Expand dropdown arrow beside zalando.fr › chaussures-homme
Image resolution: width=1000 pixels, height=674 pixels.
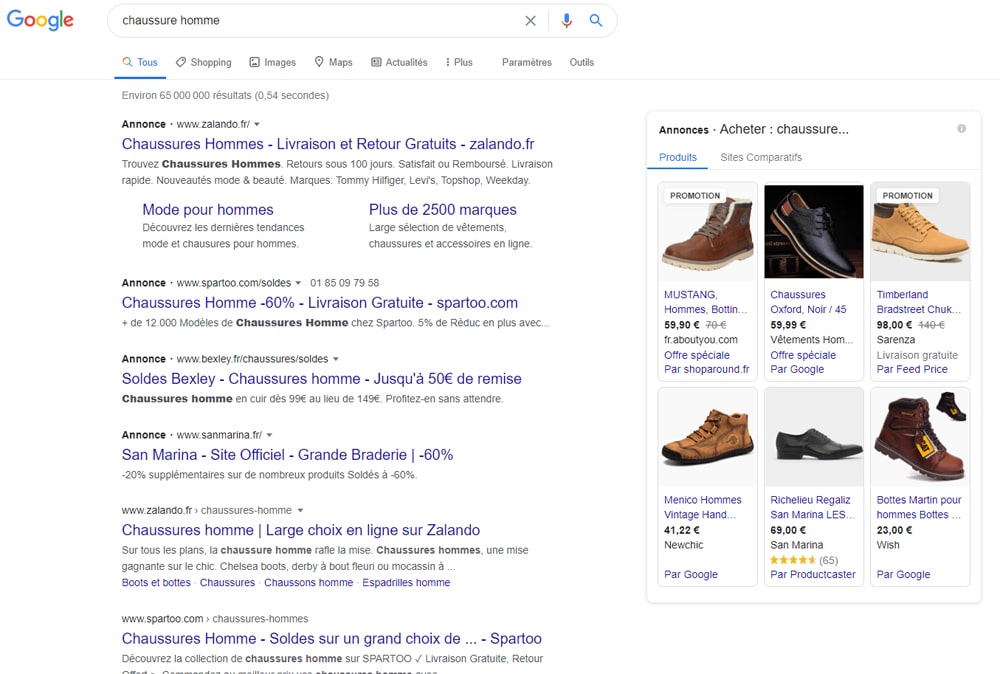coord(300,510)
